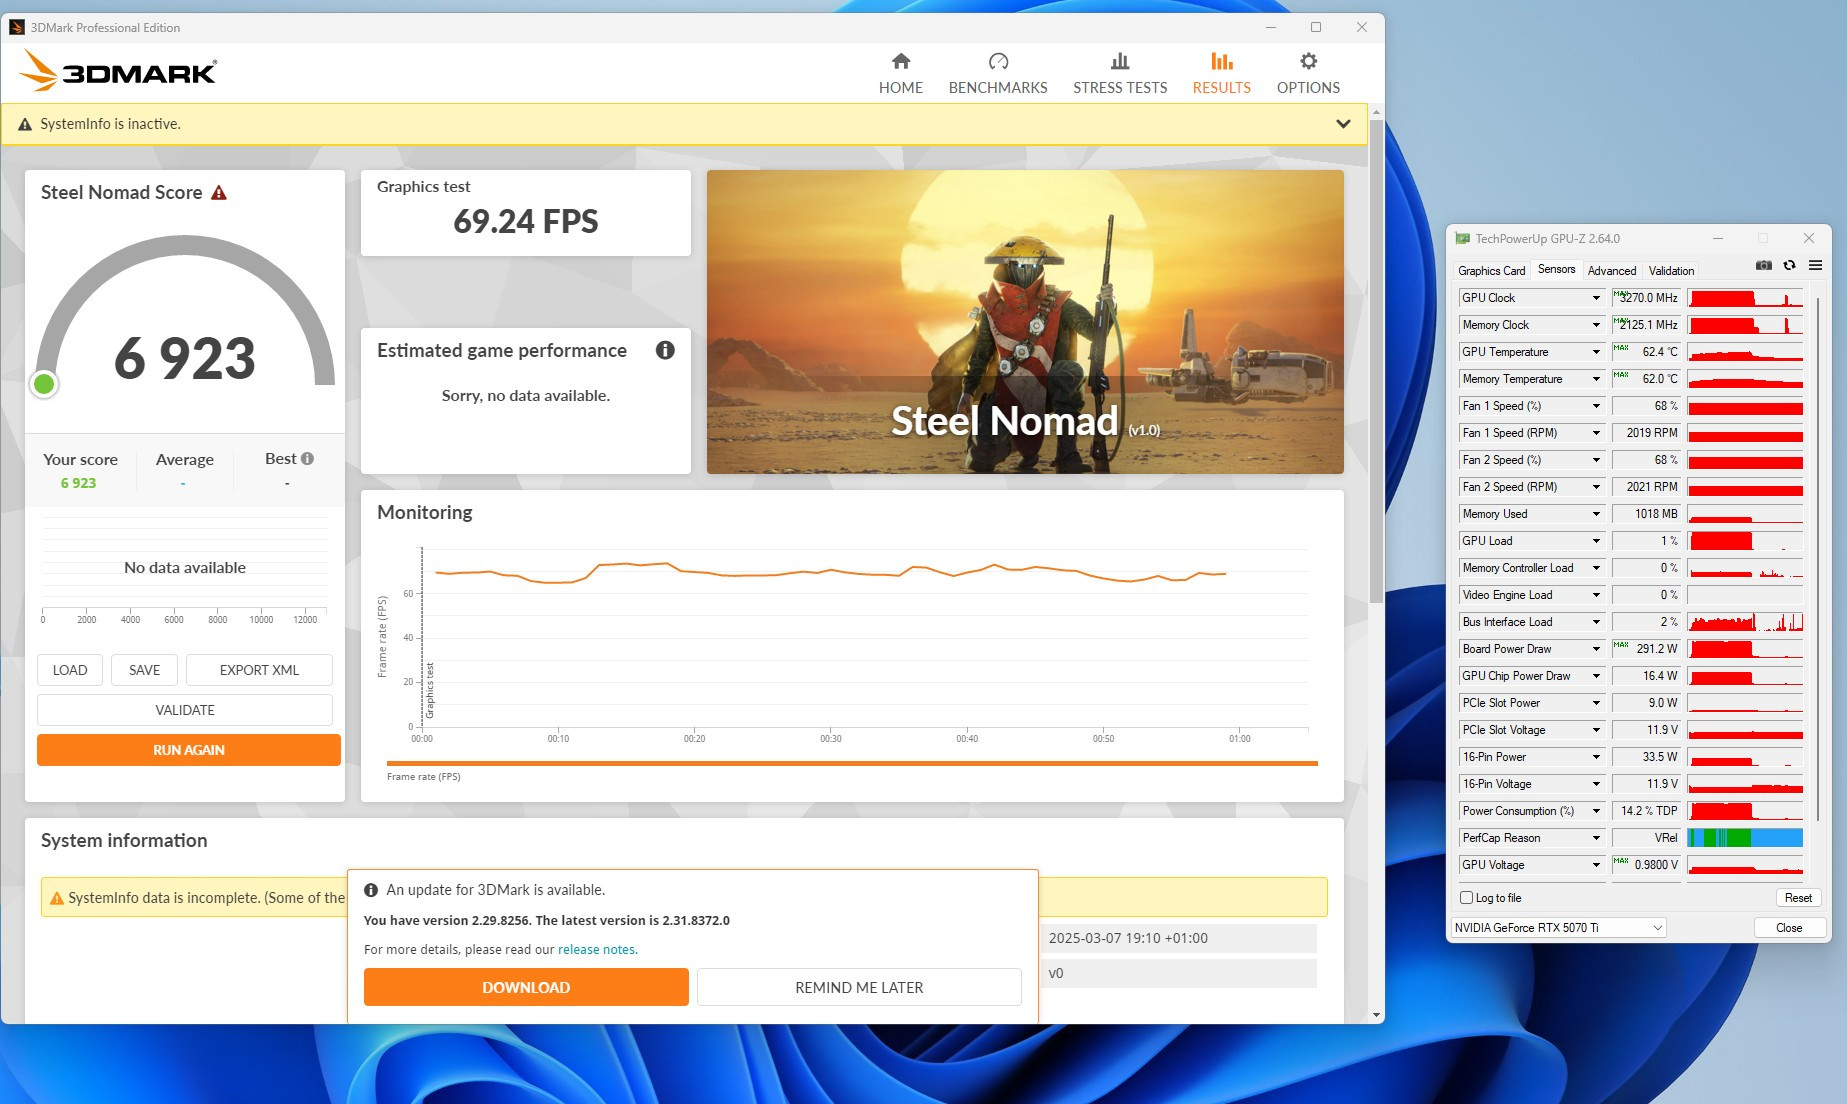Open the GPU Voltage sensor dropdown
The image size is (1847, 1104).
tap(1596, 865)
